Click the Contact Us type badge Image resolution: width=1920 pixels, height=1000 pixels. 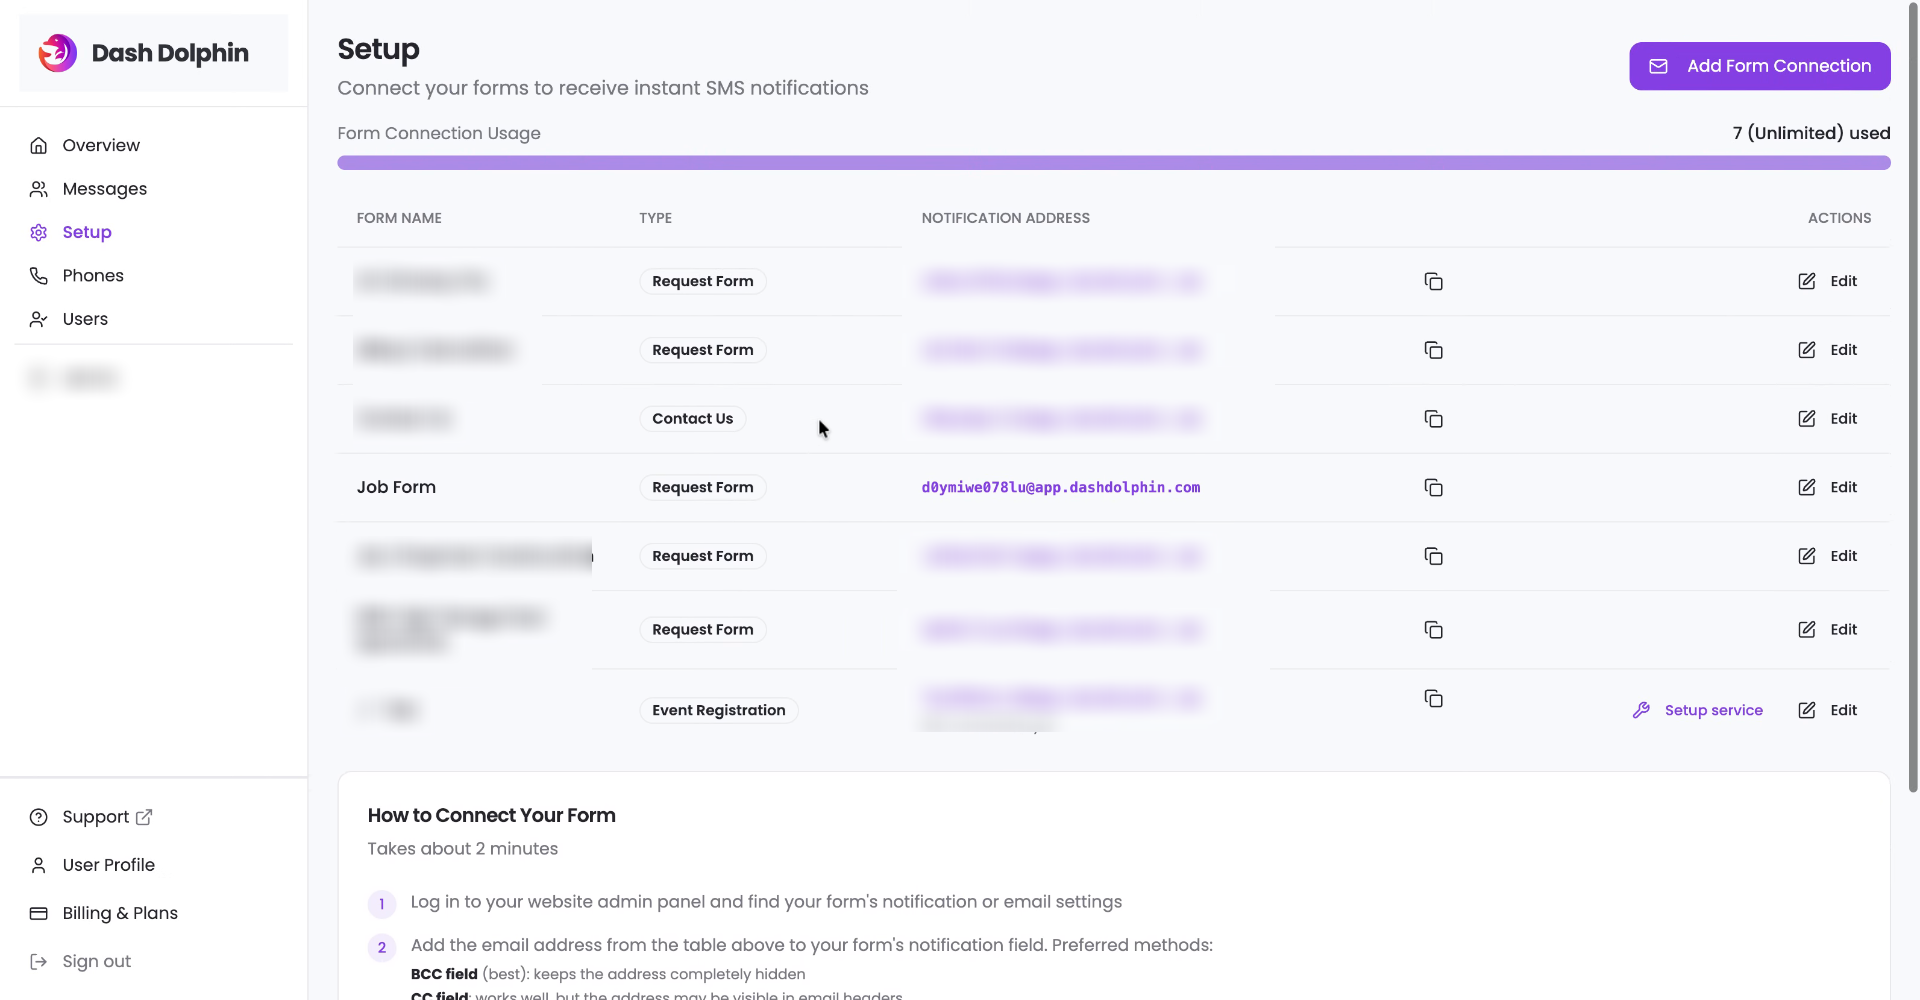click(693, 419)
